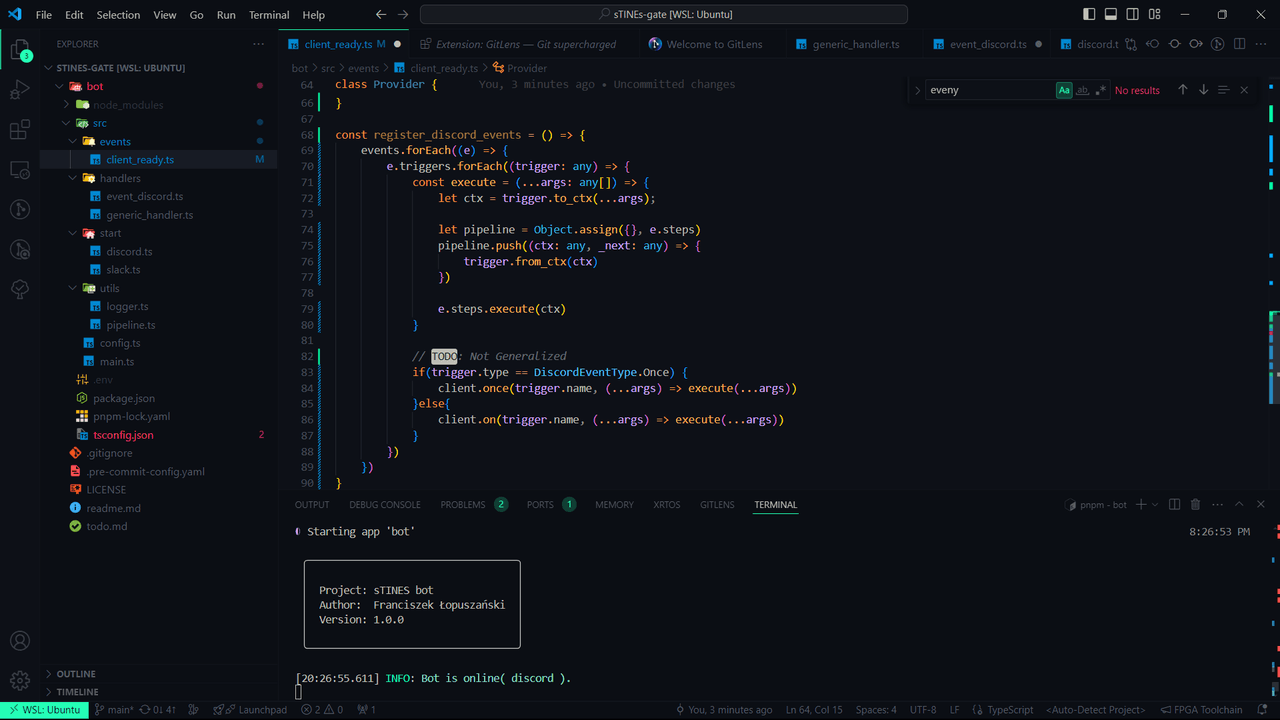Open the Extensions view in activity bar

click(x=19, y=130)
